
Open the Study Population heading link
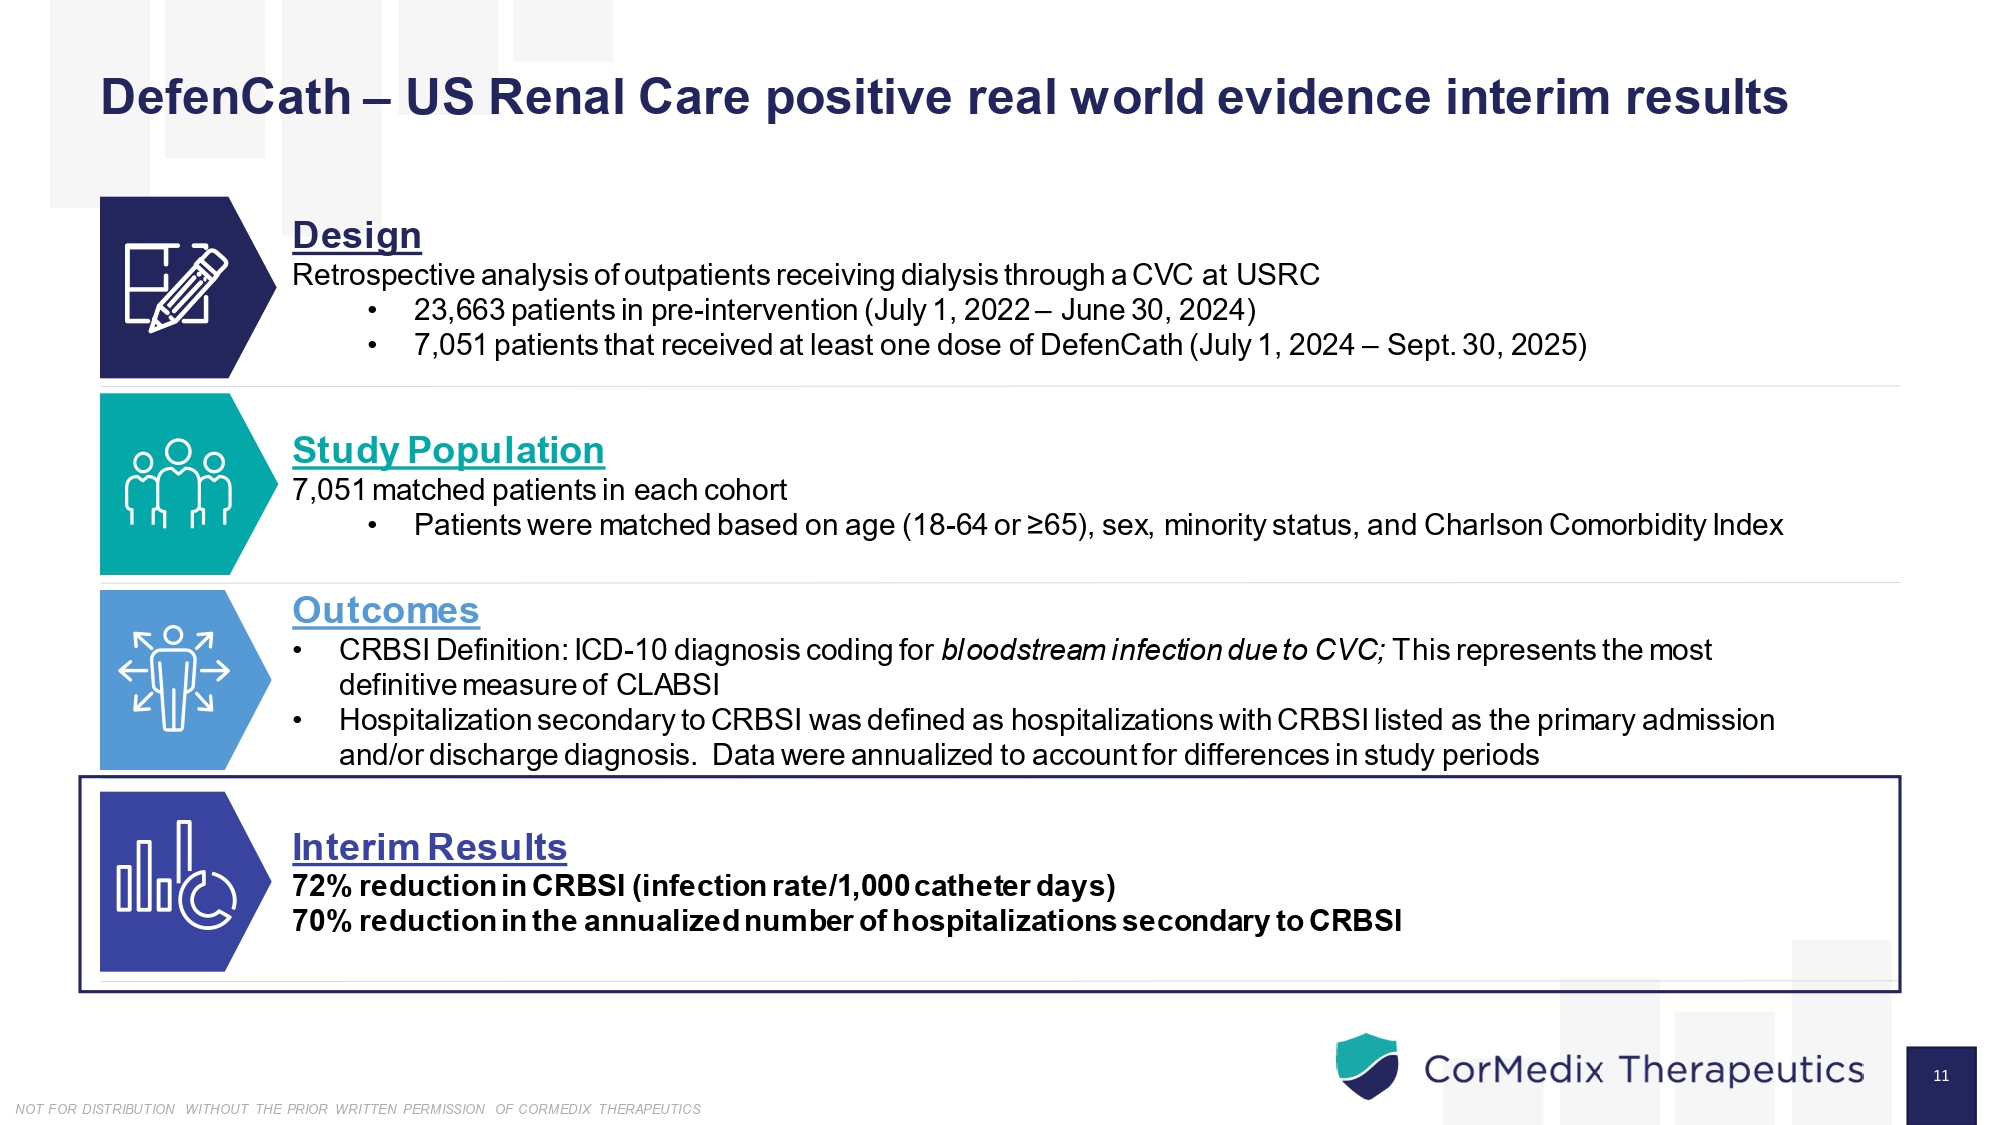click(x=448, y=450)
